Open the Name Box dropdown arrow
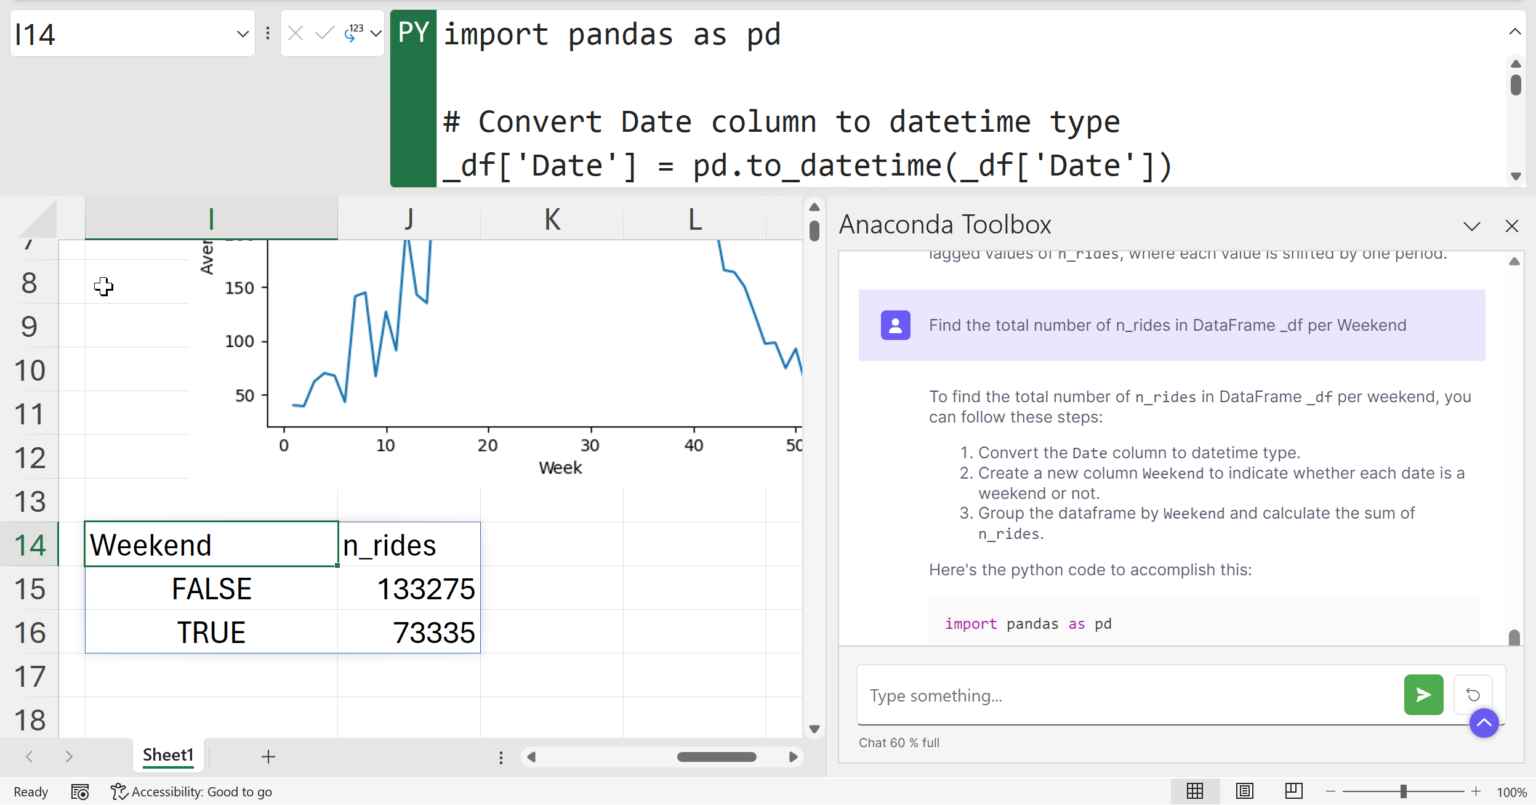Screen dimensions: 1536x805 tap(243, 31)
